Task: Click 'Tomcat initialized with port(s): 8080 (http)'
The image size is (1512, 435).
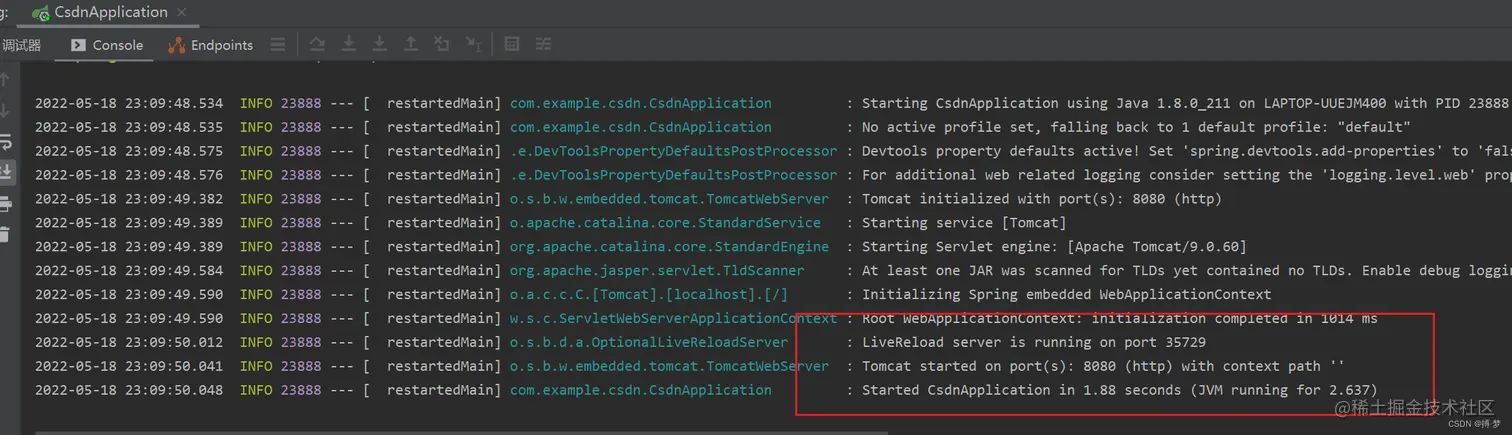Action: (x=1042, y=199)
